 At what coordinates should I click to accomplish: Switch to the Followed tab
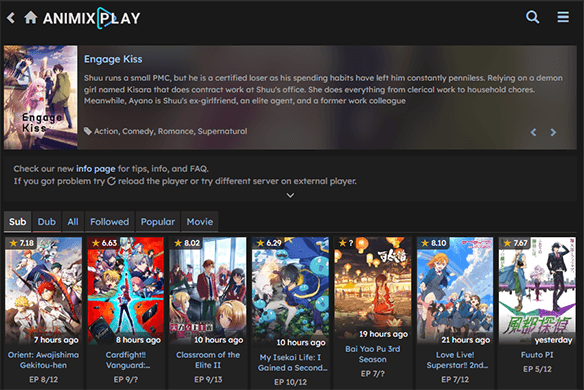[x=110, y=222]
